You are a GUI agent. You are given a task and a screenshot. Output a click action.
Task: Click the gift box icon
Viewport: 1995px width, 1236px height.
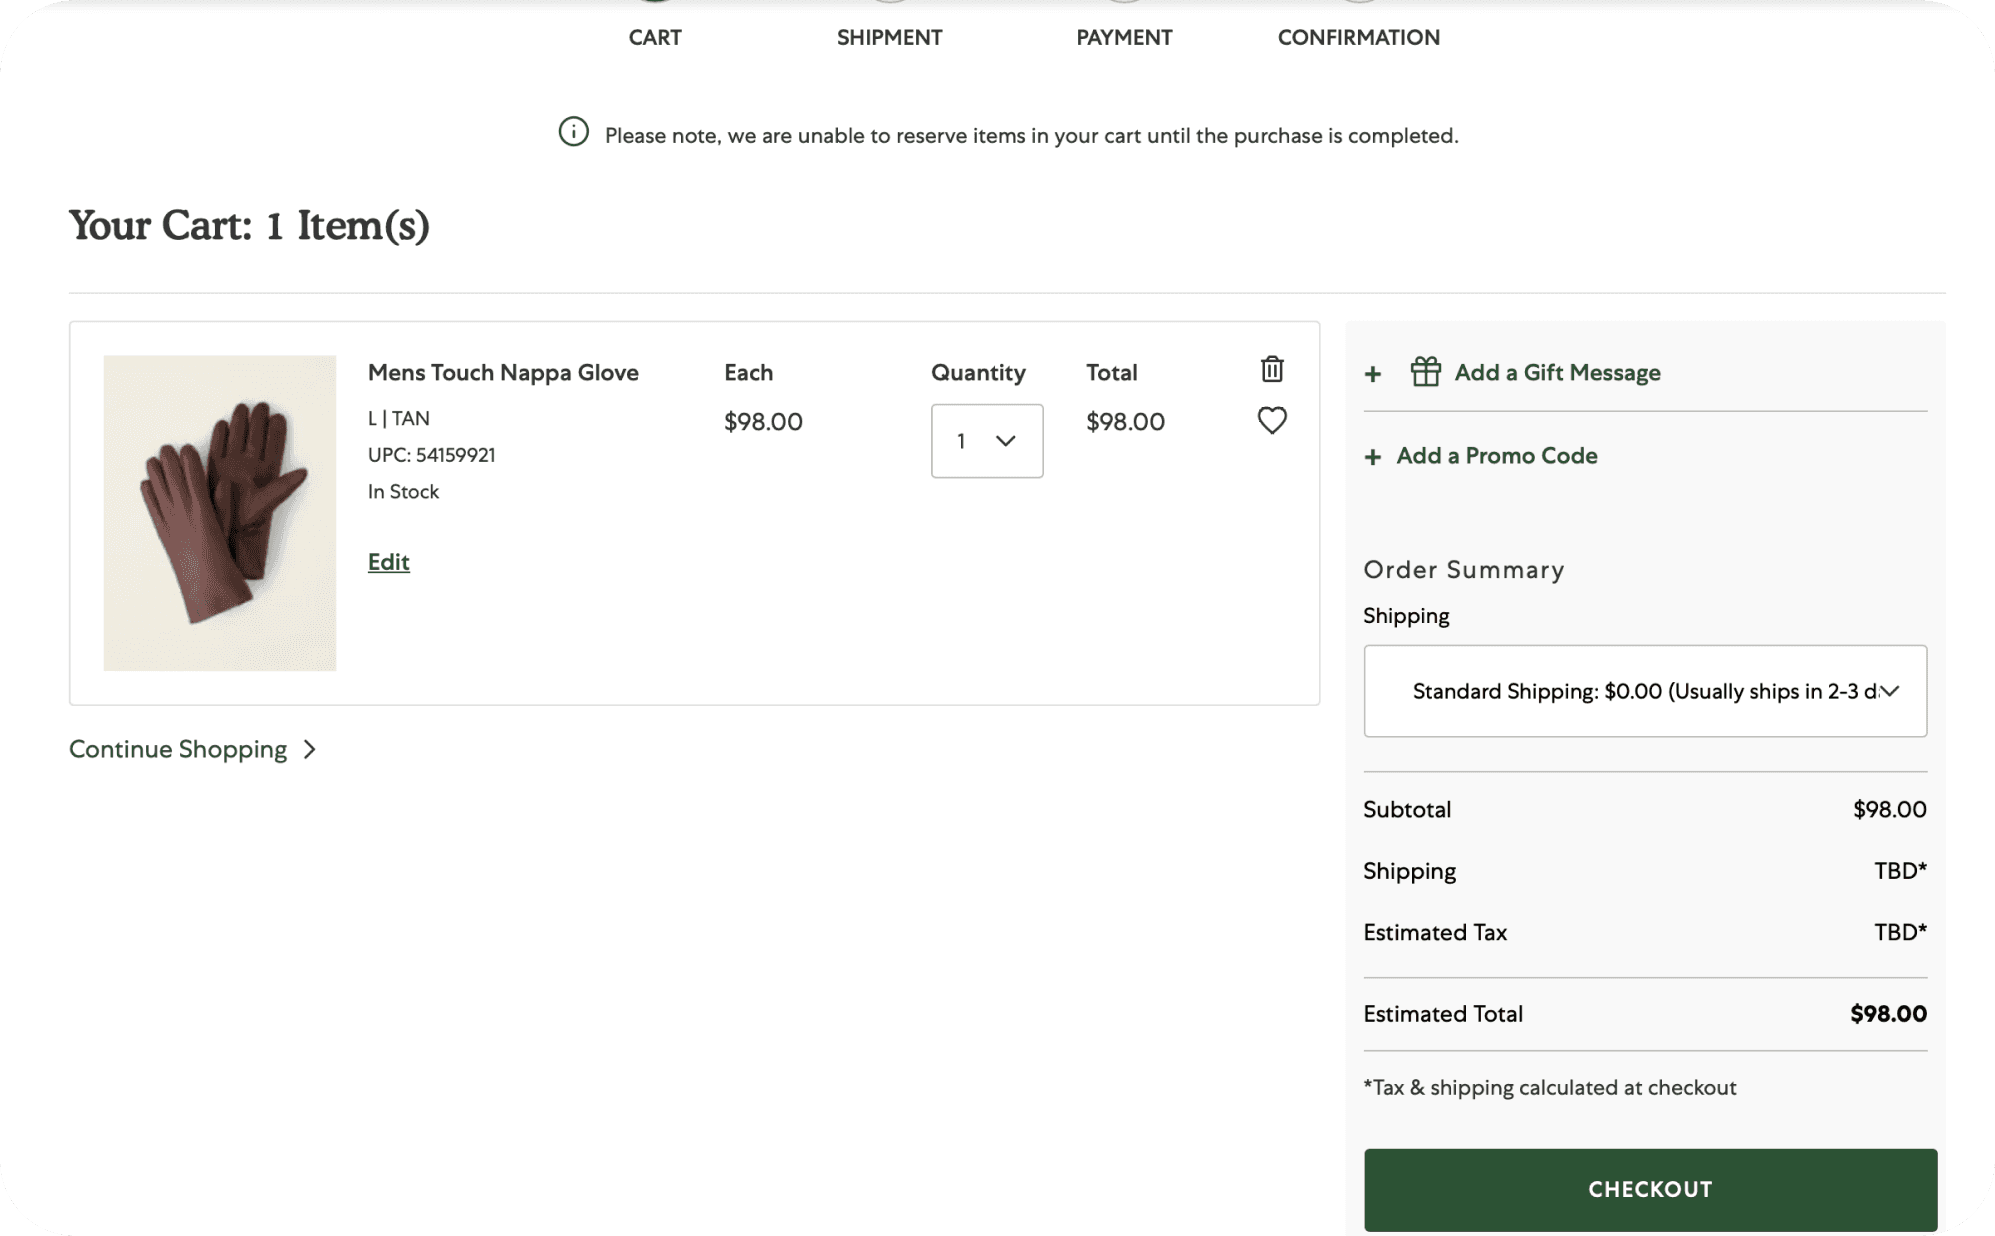[x=1425, y=372]
